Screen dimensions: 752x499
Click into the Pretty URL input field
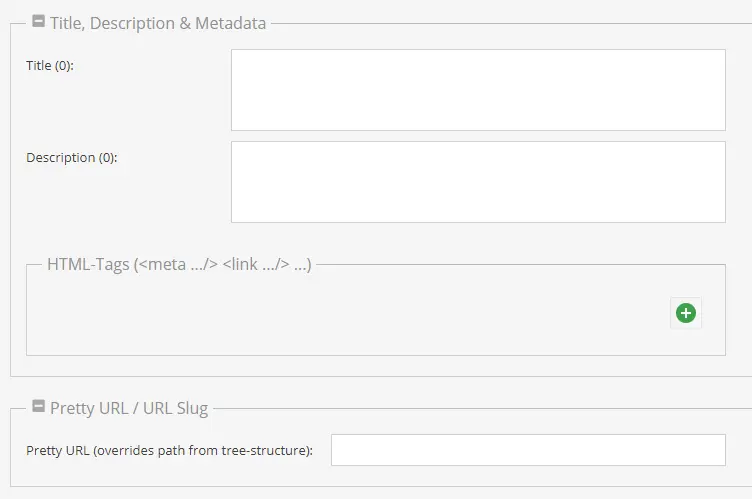(528, 450)
